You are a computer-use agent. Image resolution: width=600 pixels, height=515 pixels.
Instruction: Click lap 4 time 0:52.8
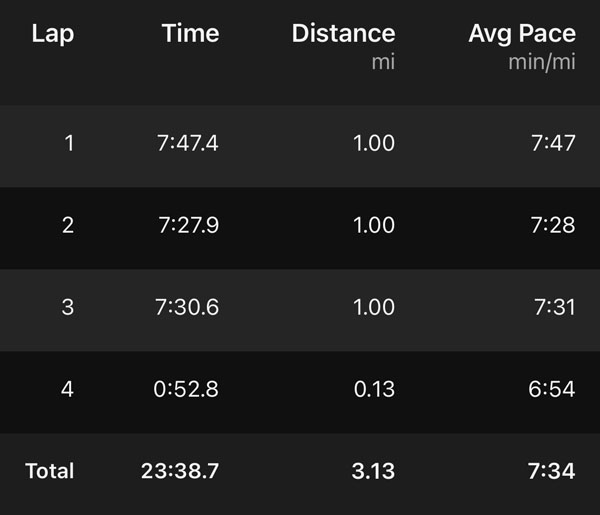pos(188,389)
